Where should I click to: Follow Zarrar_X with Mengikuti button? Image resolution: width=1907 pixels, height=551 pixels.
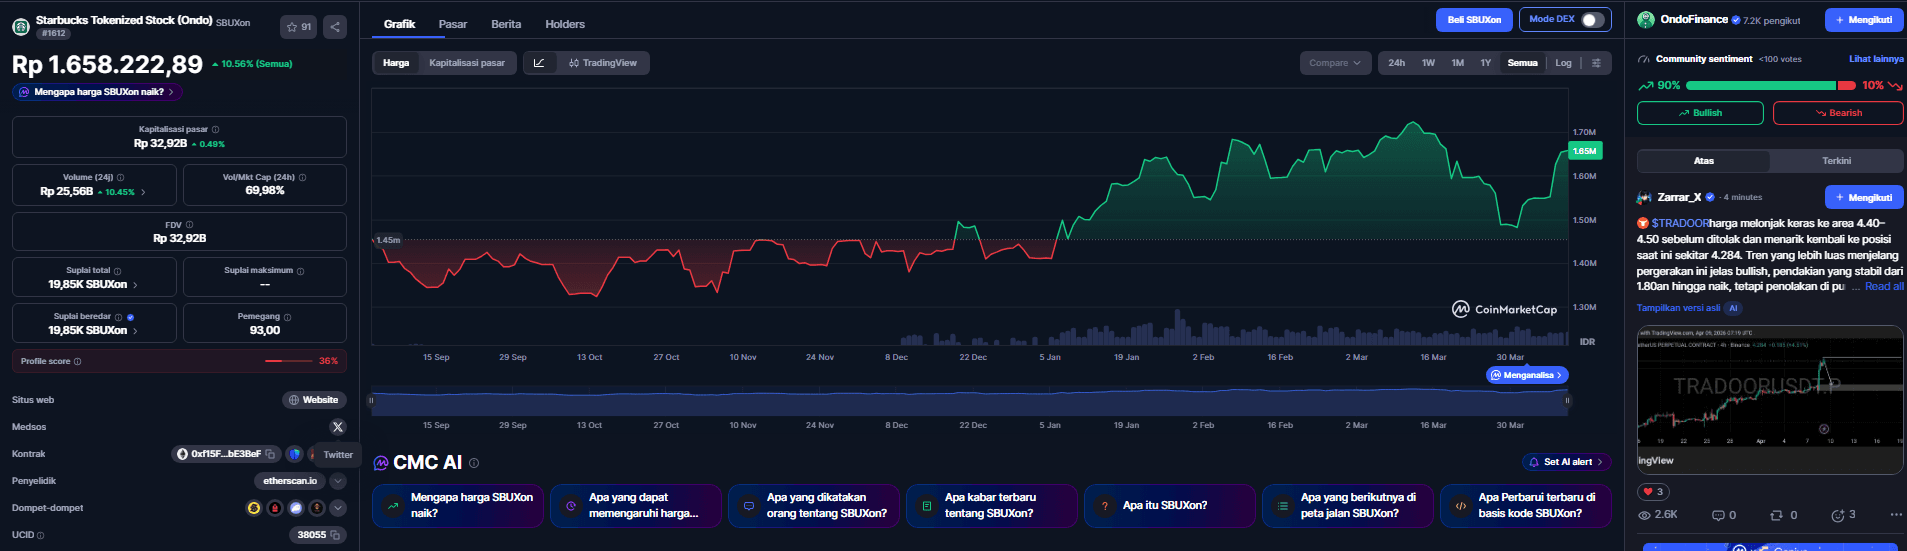coord(1864,198)
